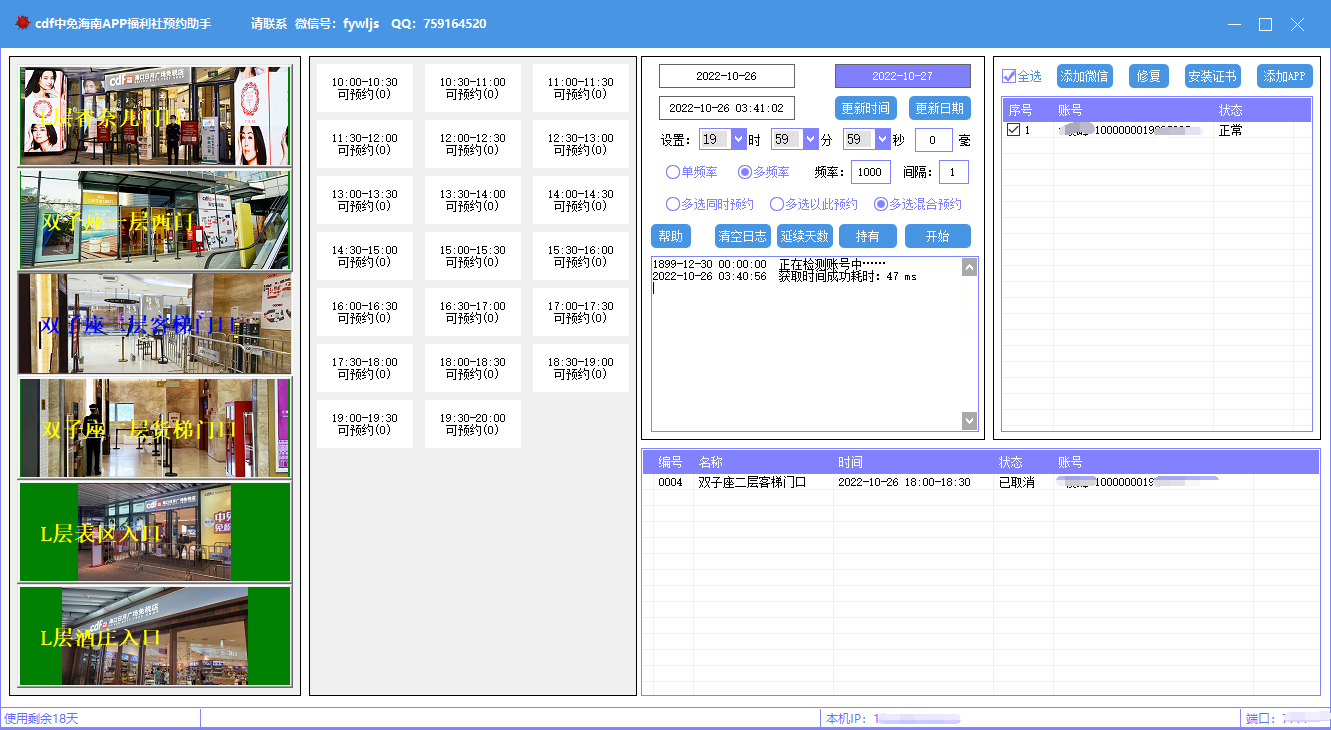The image size is (1331, 730).
Task: Pick the 18:30-19:00 time slot
Action: tap(581, 368)
